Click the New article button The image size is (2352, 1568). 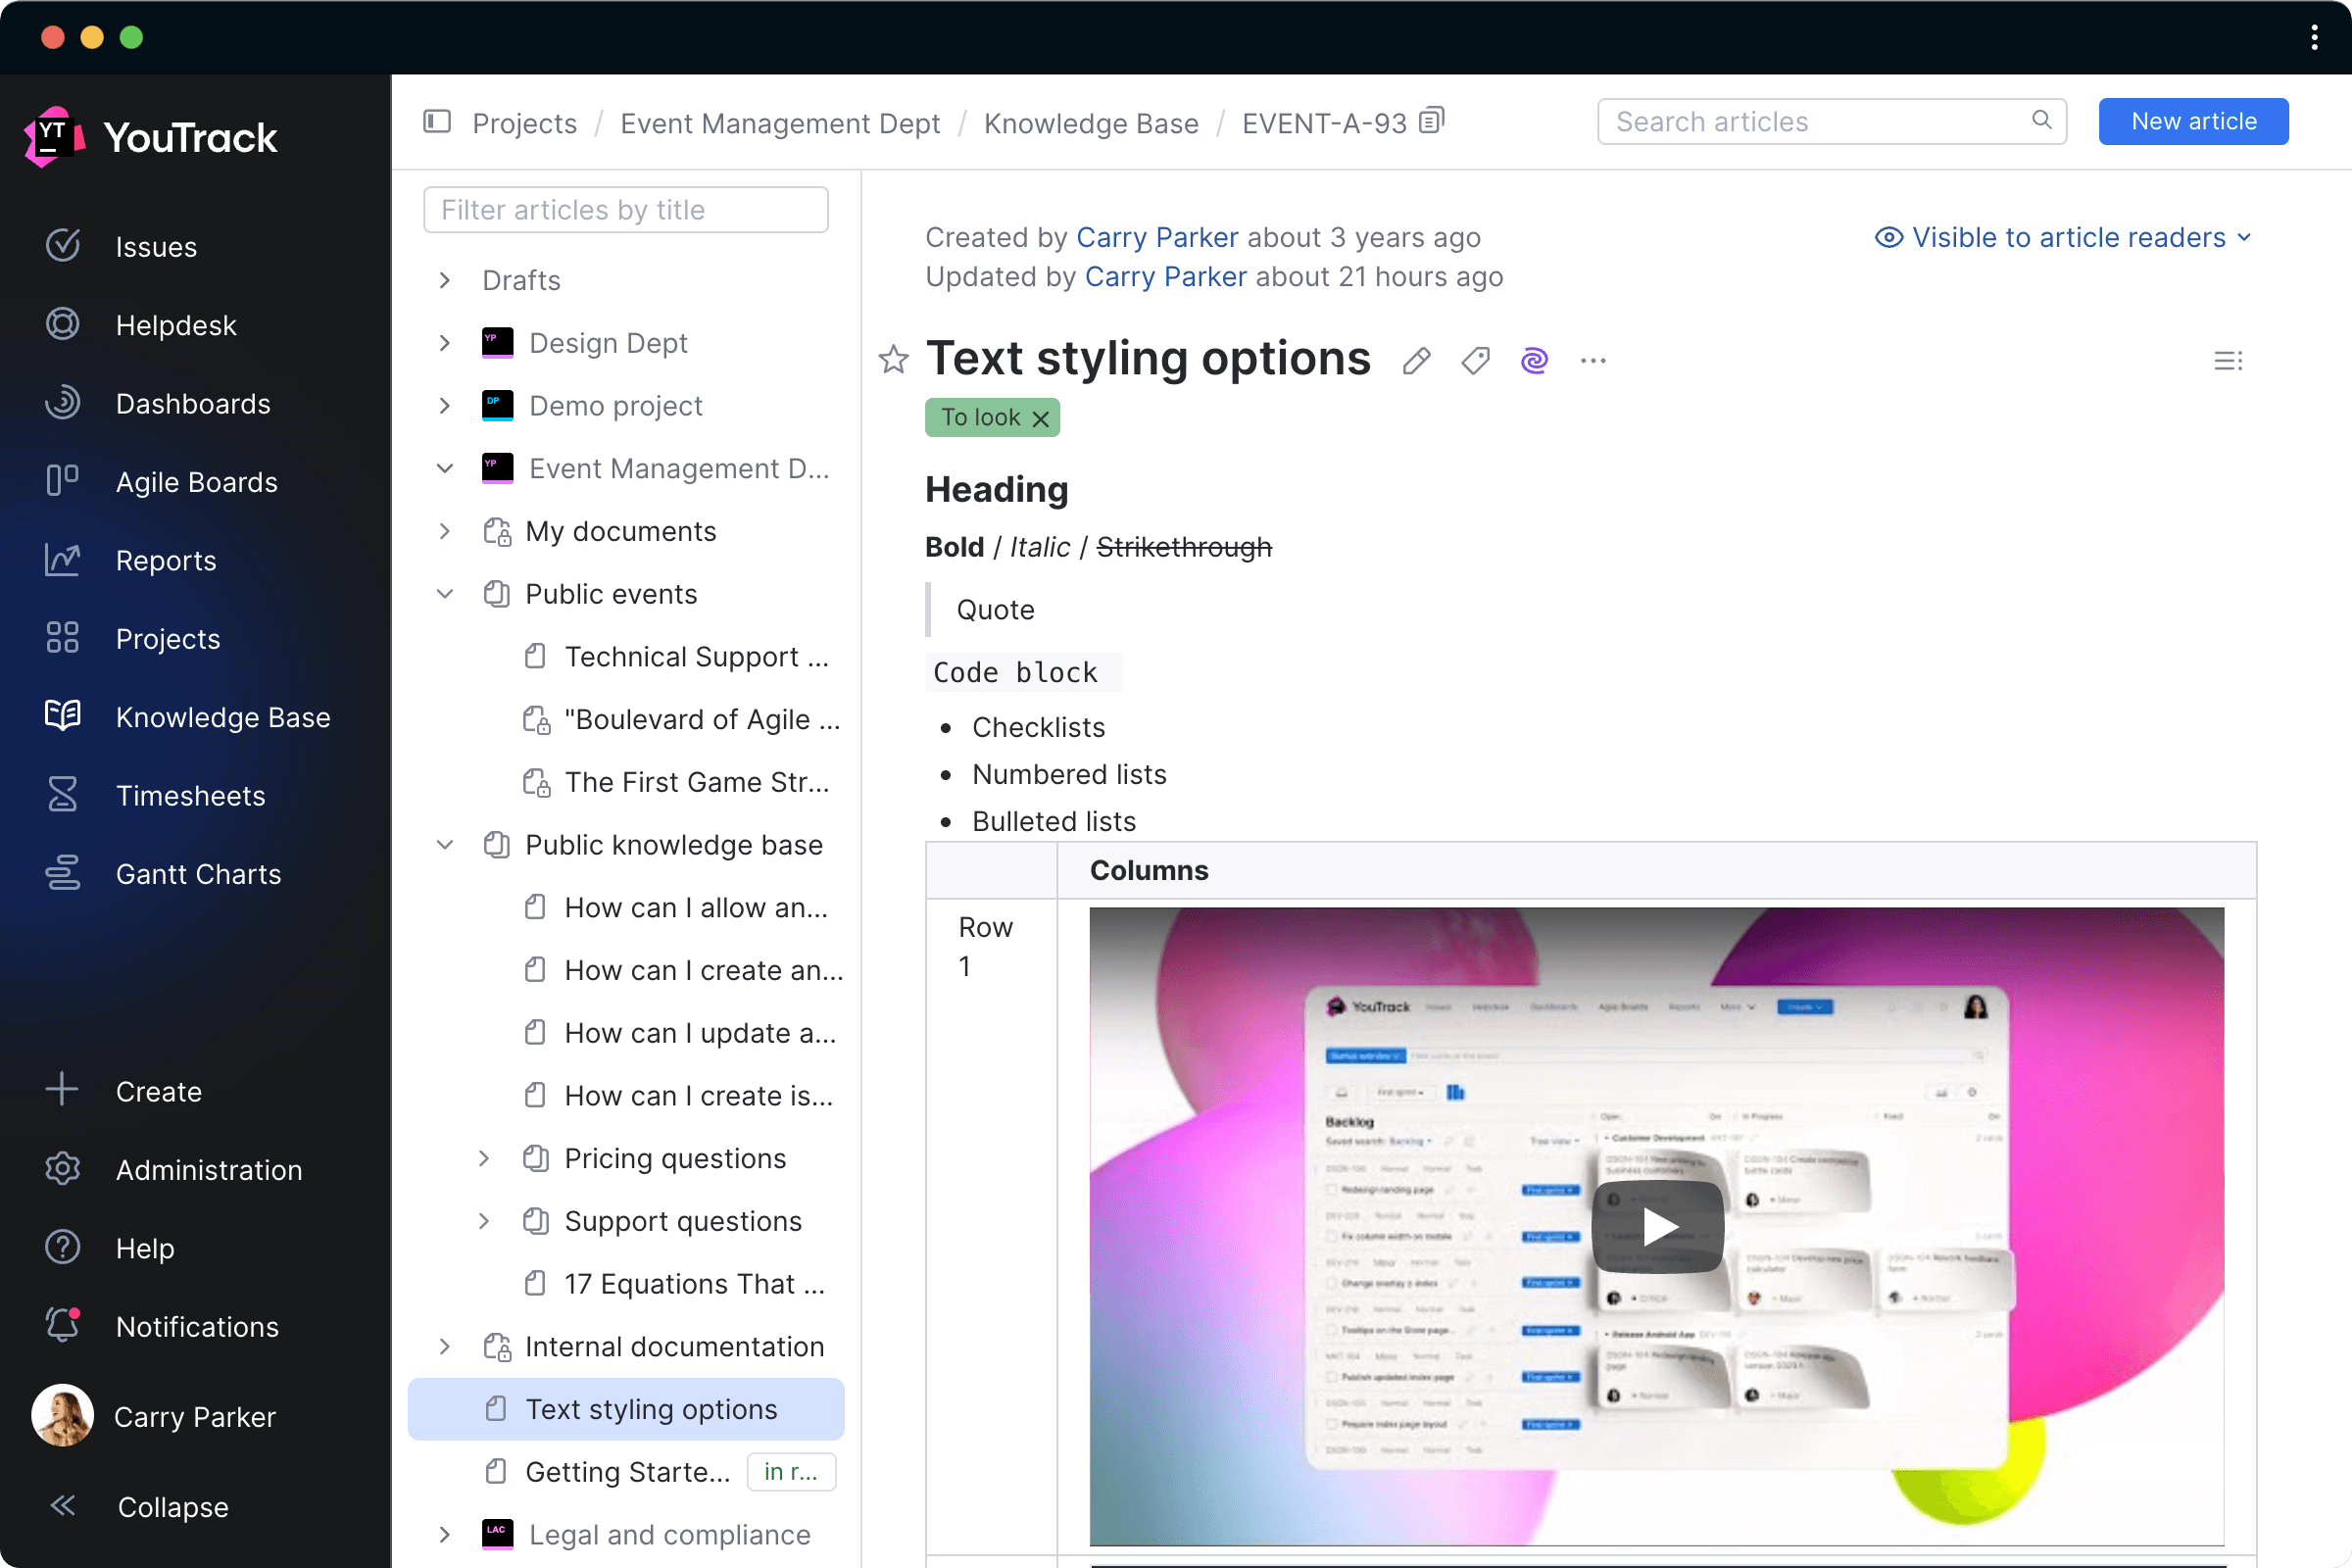[2193, 122]
